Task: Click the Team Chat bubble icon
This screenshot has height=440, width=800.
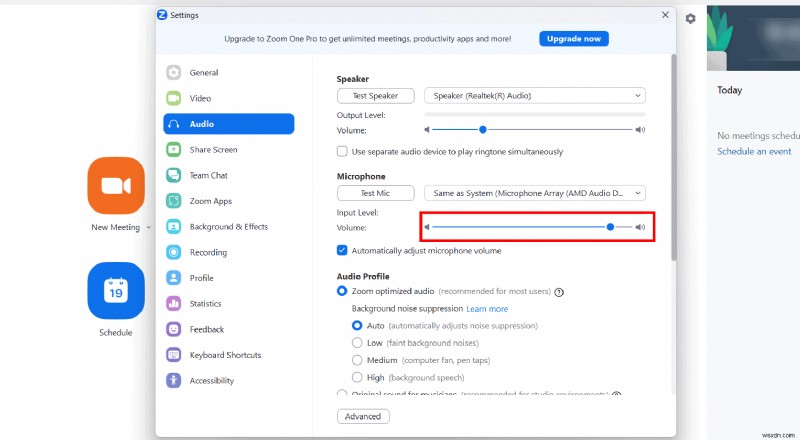Action: [x=173, y=175]
